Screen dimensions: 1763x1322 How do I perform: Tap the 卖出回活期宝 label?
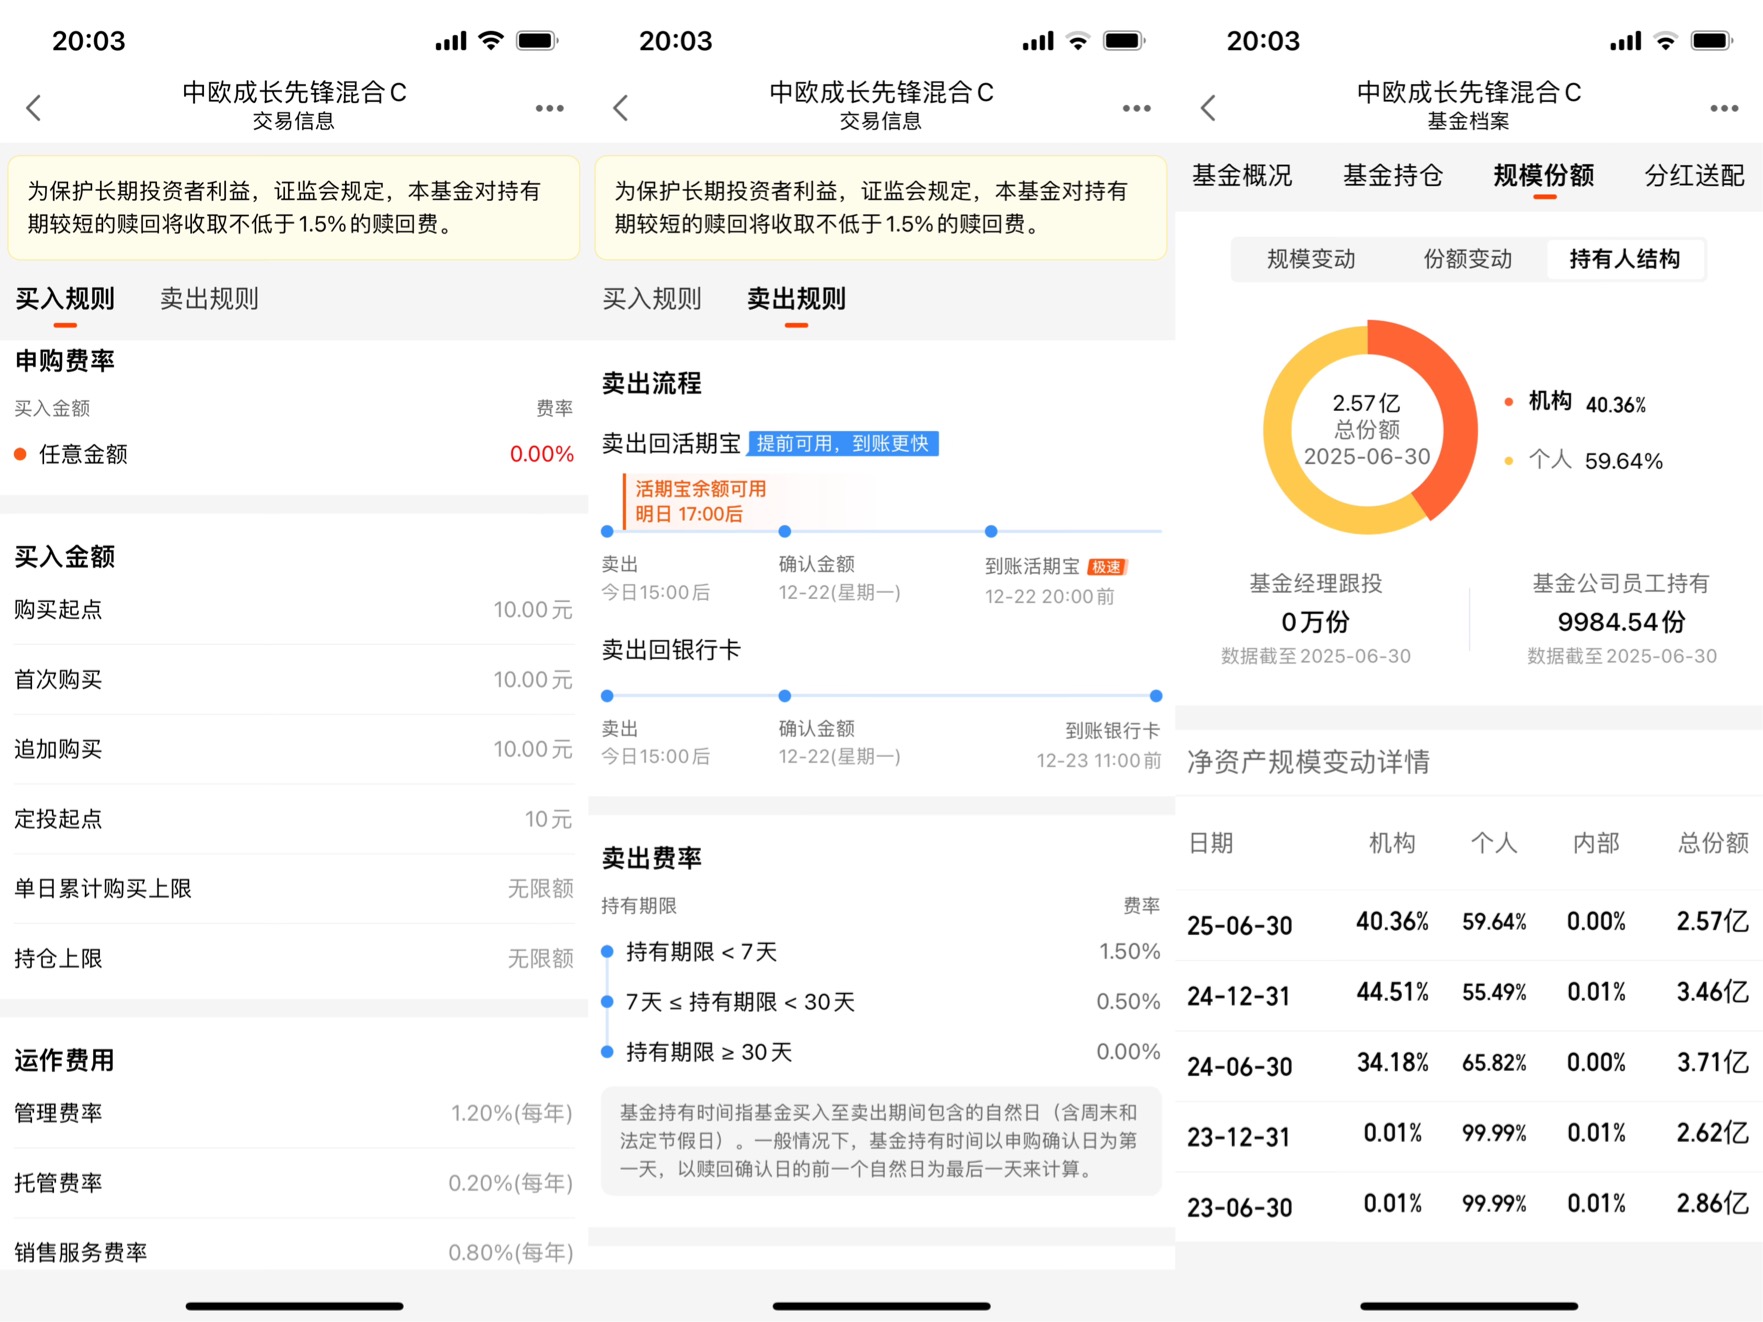tap(671, 444)
